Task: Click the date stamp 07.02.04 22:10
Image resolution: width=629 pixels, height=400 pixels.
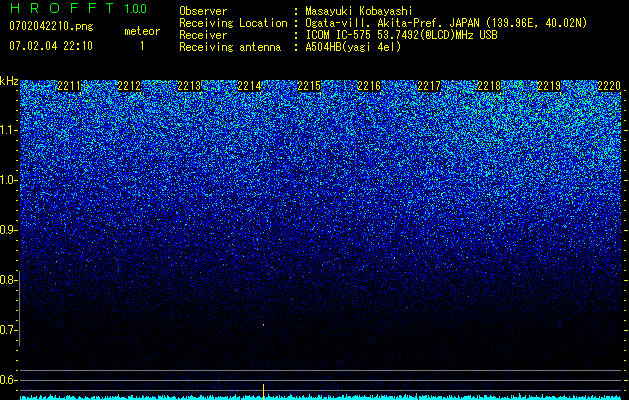Action: 51,46
